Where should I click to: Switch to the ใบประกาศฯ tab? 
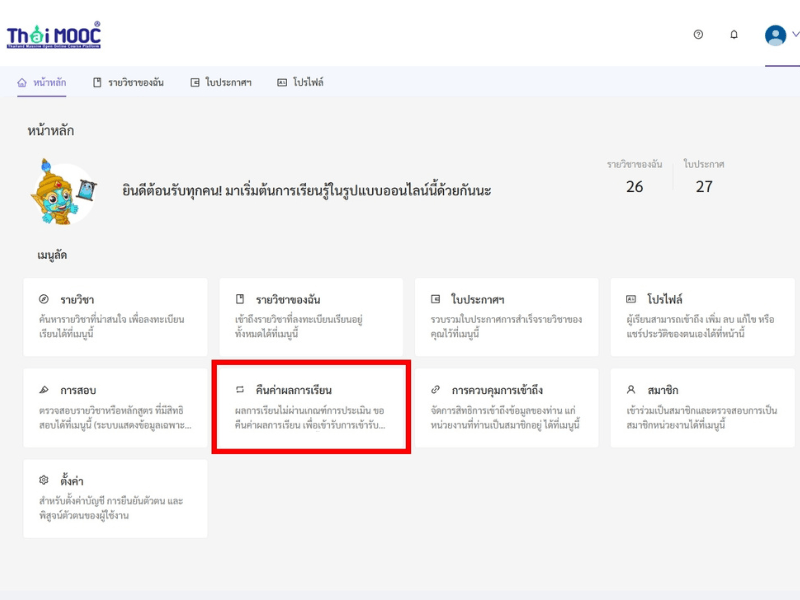(x=221, y=82)
